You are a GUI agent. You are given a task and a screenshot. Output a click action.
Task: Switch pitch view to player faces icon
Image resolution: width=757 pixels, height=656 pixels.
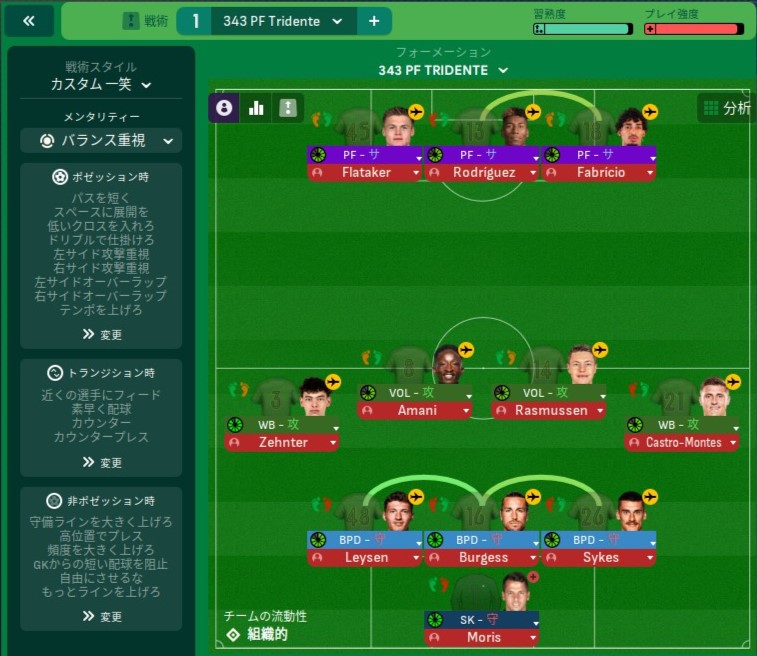point(224,108)
